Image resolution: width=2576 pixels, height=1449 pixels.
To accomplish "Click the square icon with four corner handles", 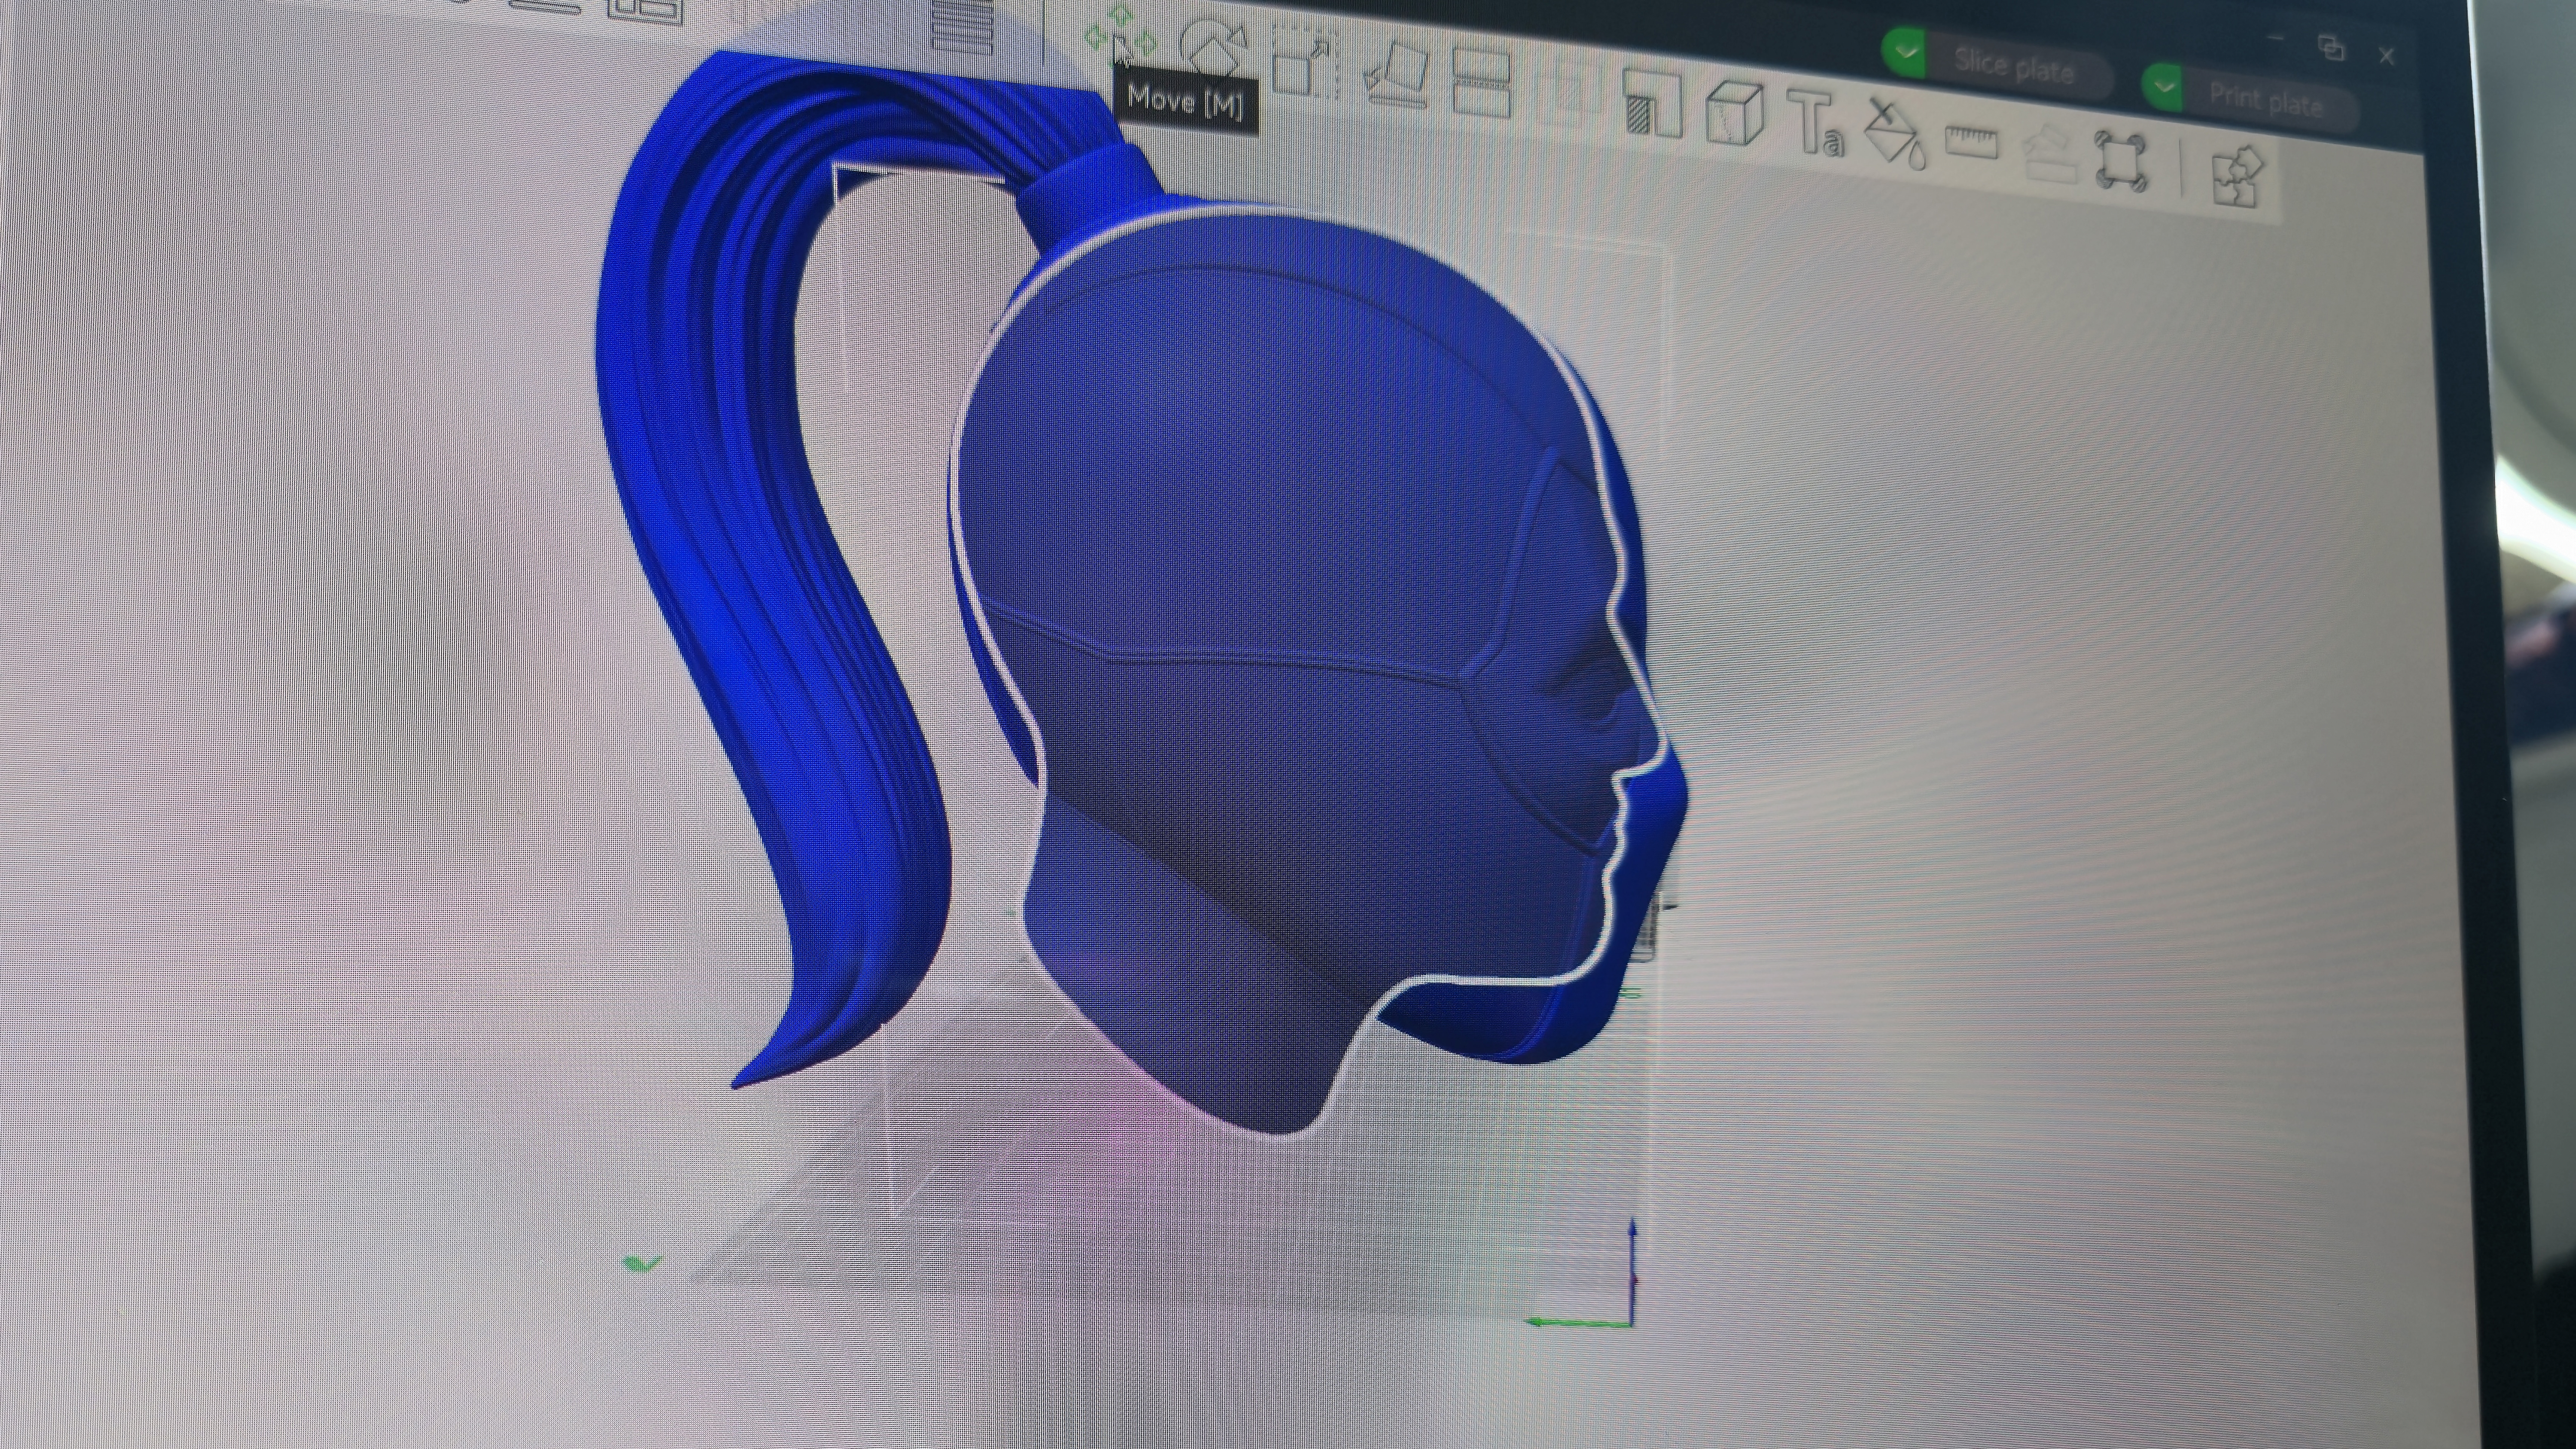I will [2121, 161].
